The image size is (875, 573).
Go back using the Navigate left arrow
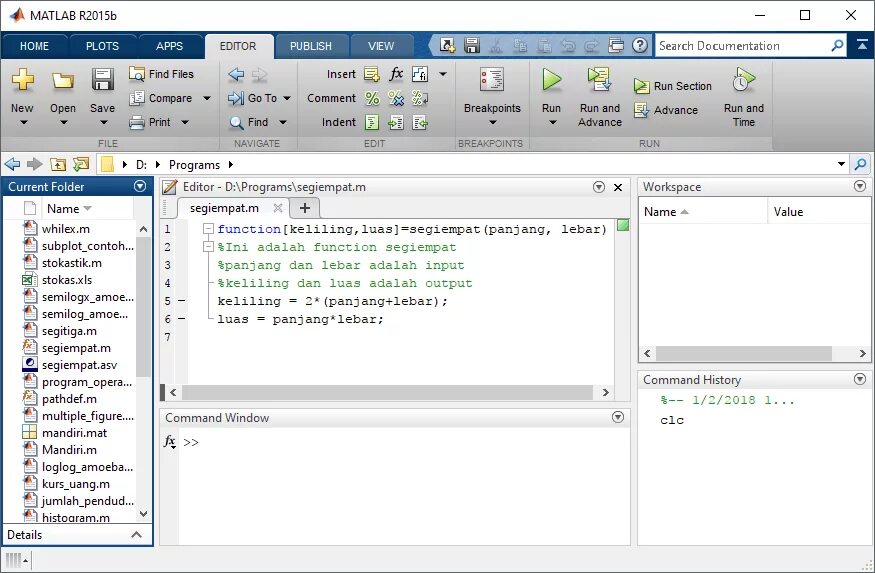click(x=236, y=74)
